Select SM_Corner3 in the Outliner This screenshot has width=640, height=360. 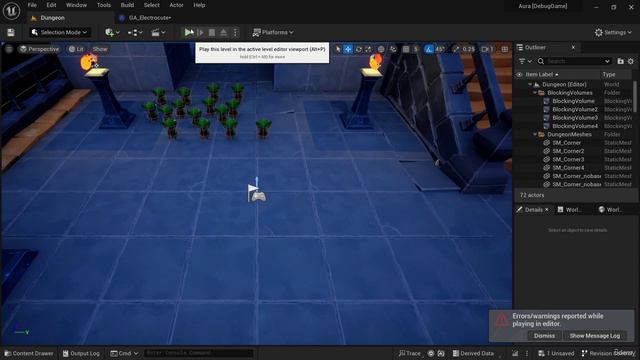(568, 159)
